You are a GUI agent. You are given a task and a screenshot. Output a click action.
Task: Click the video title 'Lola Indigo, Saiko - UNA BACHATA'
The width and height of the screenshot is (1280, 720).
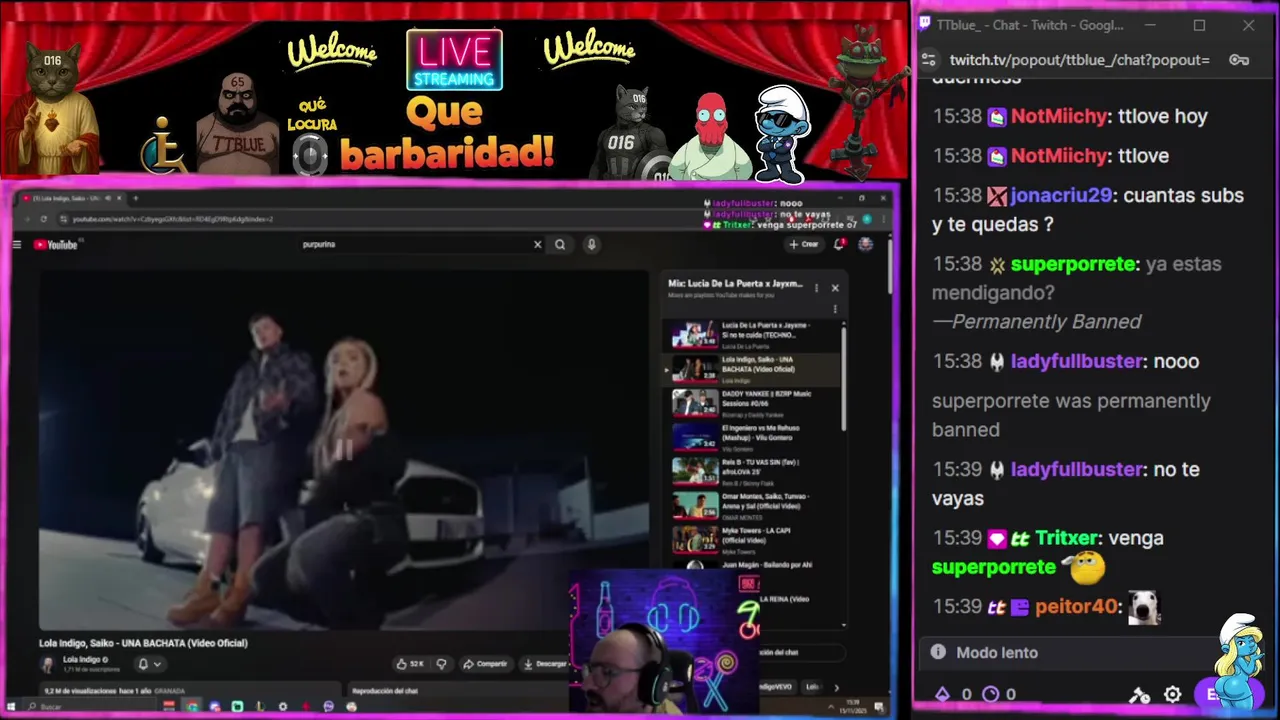coord(143,643)
